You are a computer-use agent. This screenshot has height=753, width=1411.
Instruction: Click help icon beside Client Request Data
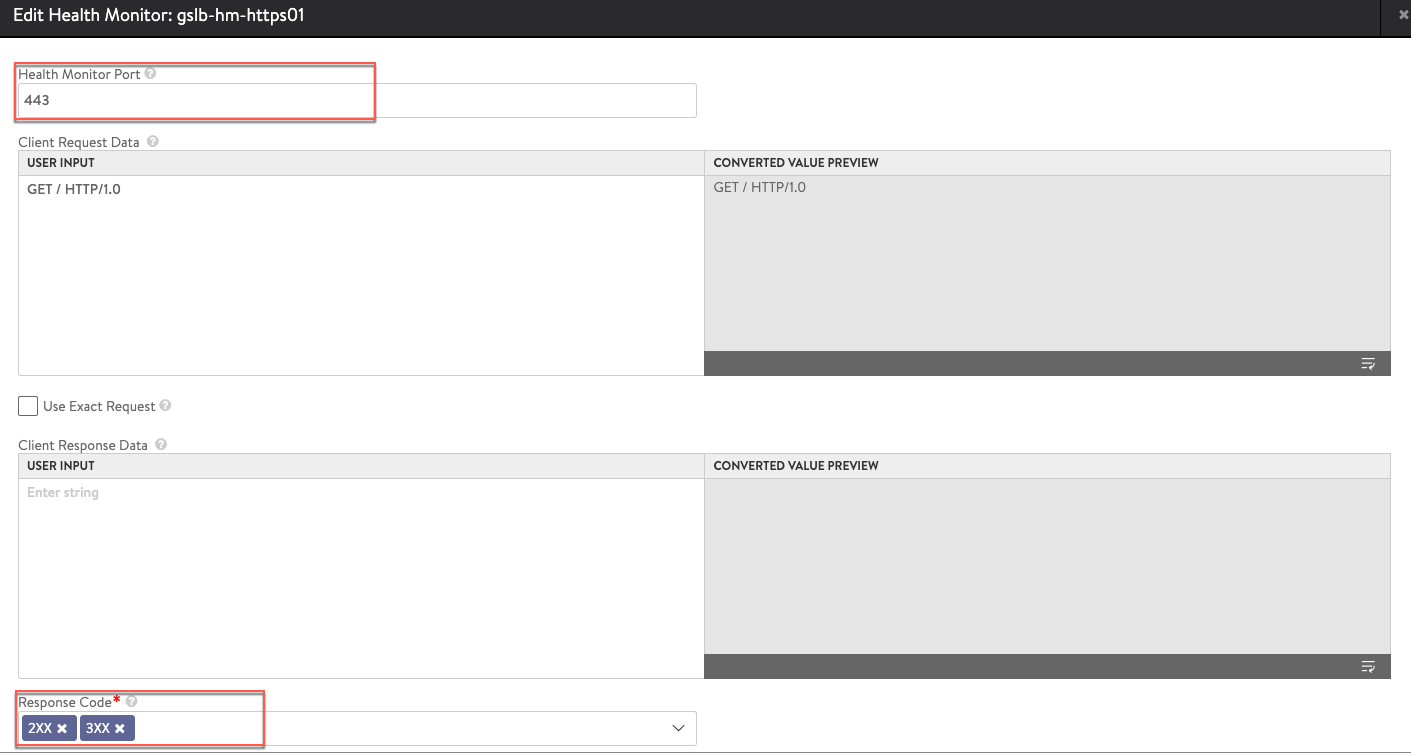[x=152, y=142]
